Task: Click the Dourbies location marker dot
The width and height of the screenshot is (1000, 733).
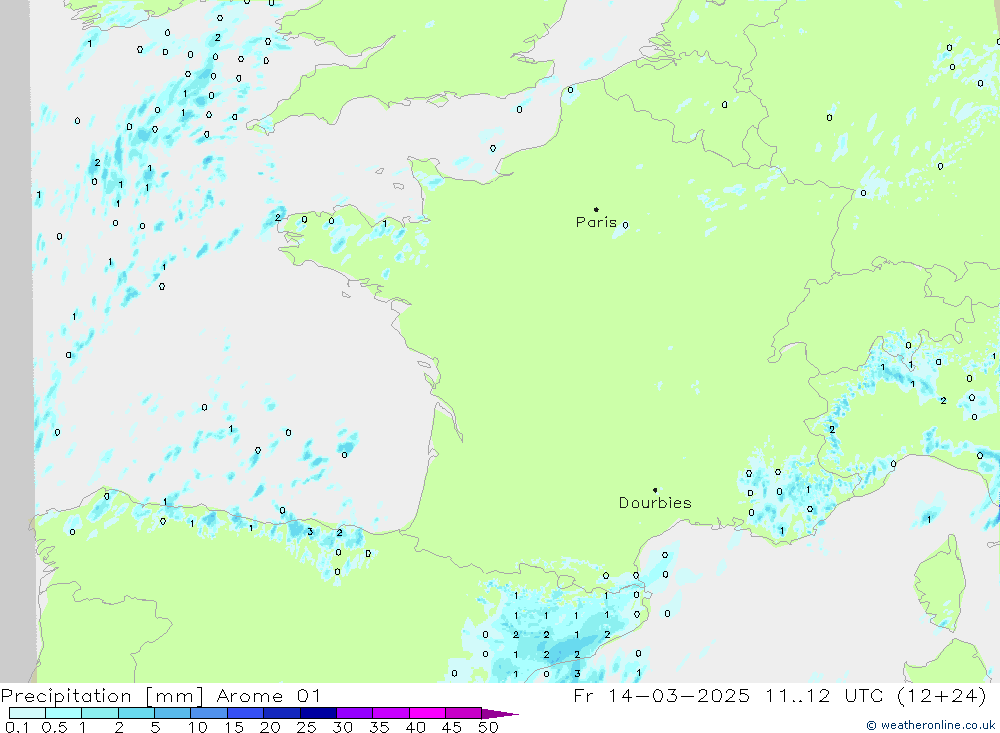Action: 655,490
